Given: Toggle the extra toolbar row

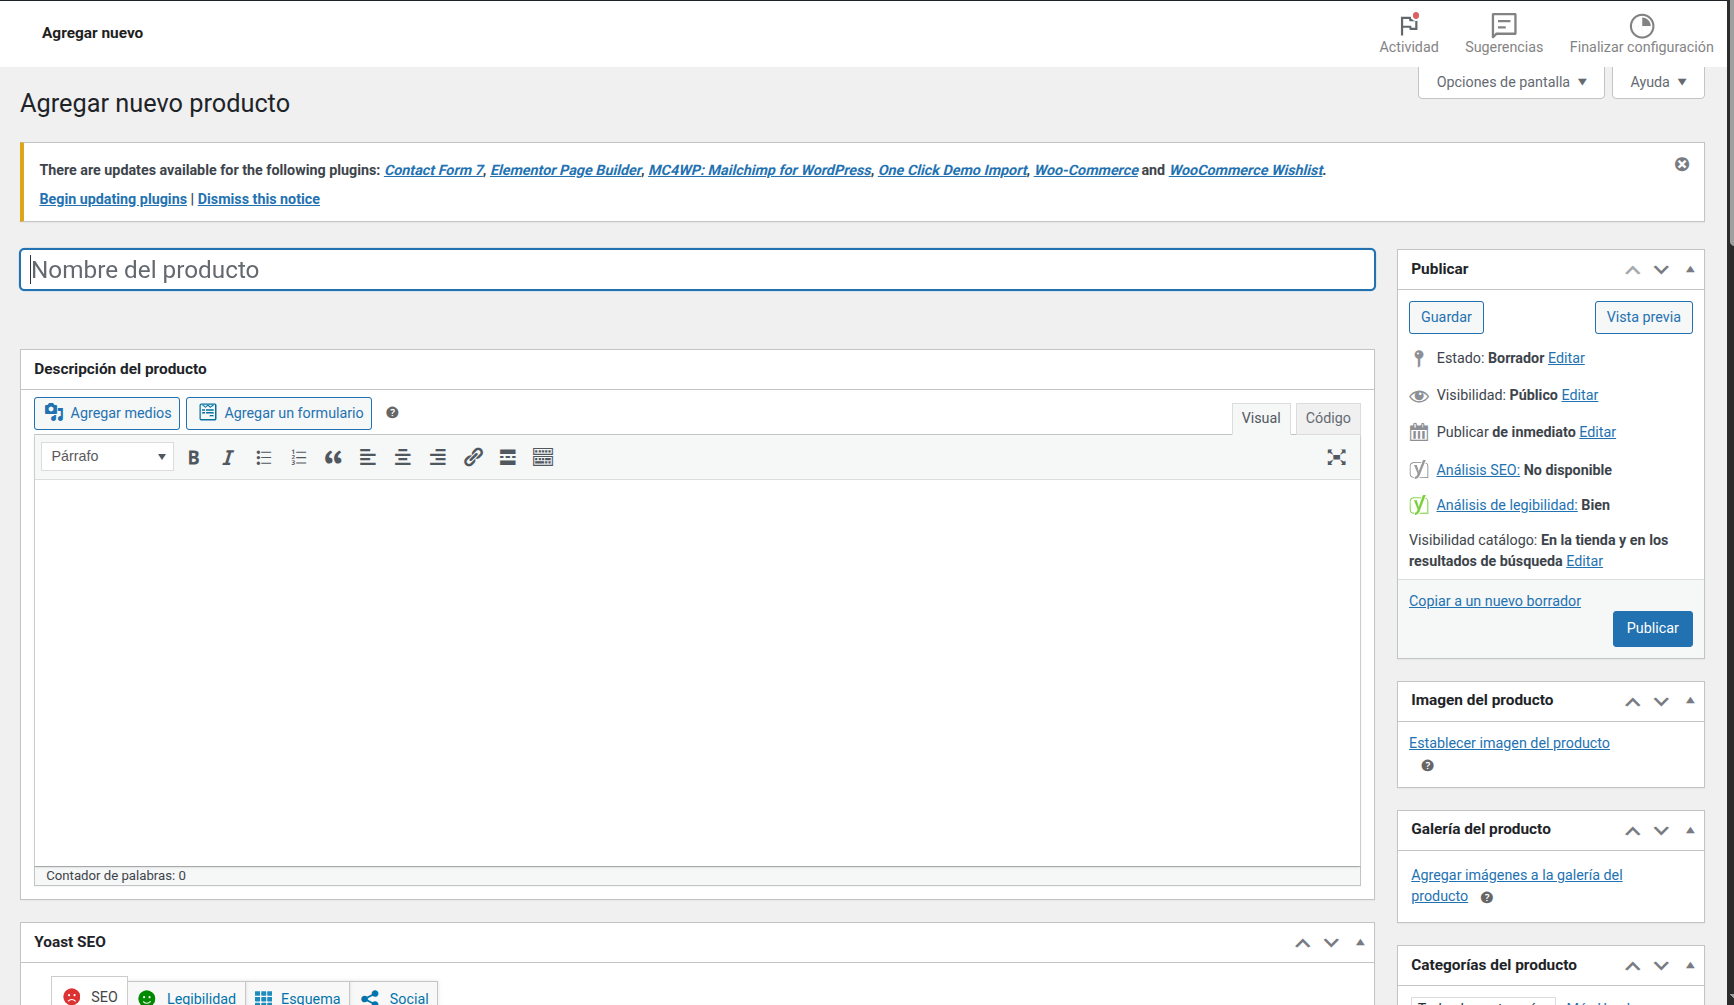Looking at the screenshot, I should click(543, 457).
